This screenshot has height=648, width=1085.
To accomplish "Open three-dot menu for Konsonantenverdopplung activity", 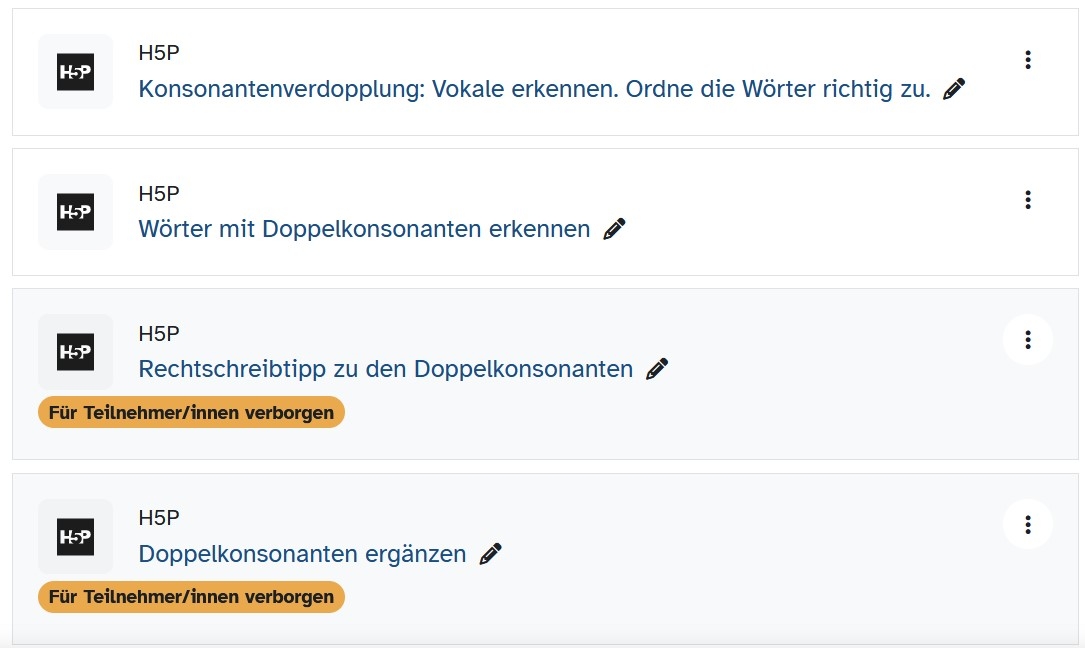I will [x=1027, y=60].
